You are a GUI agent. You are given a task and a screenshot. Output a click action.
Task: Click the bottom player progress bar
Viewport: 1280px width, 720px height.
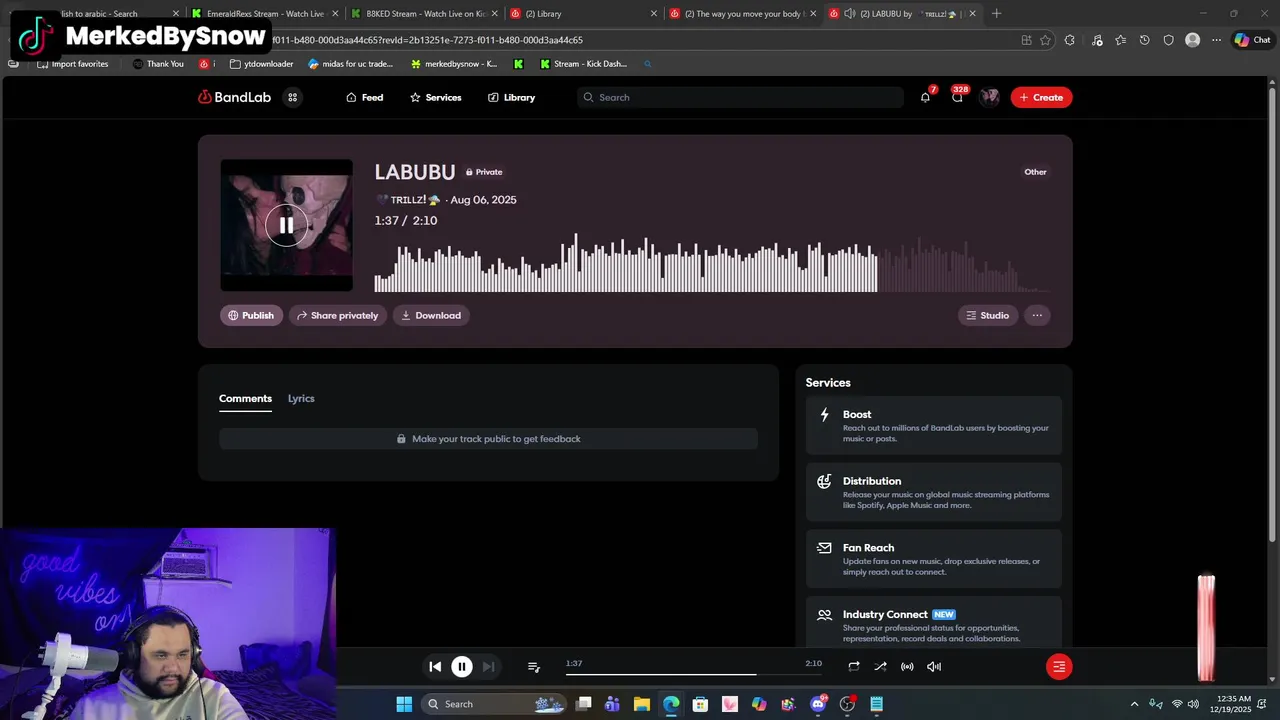point(694,674)
